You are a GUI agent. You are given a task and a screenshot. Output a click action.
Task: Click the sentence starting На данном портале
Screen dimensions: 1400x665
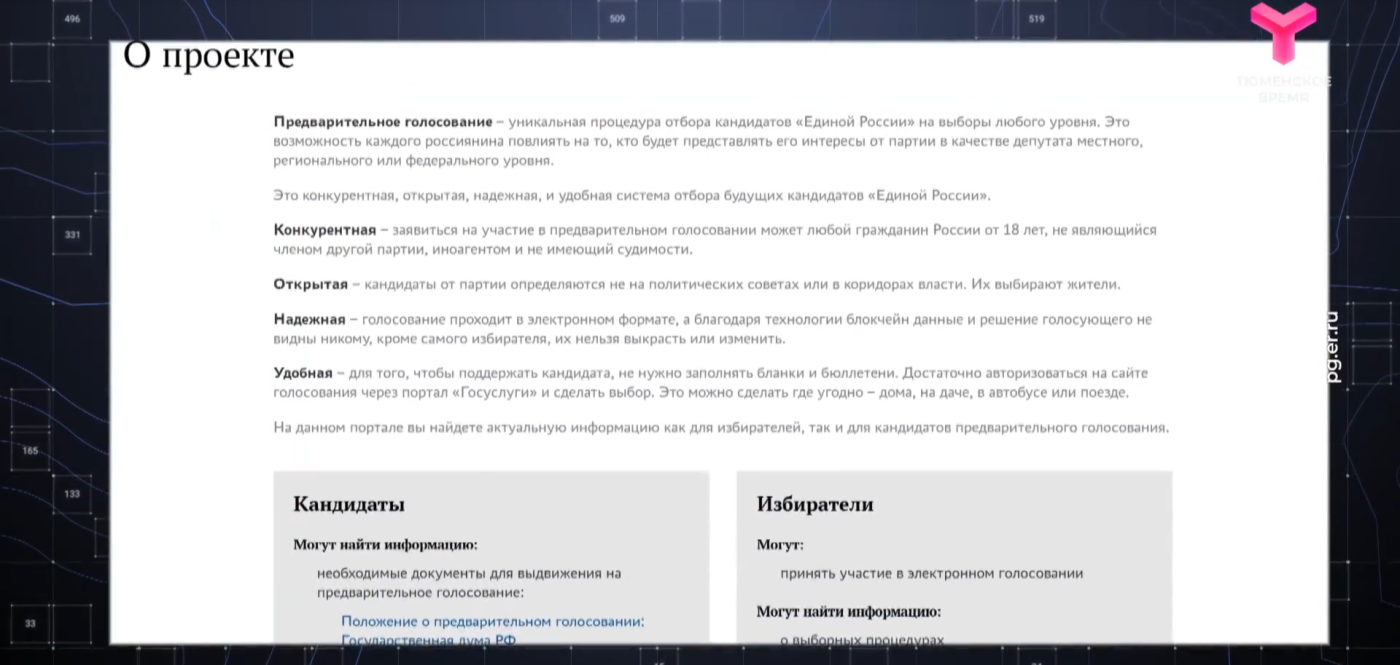[x=720, y=428]
